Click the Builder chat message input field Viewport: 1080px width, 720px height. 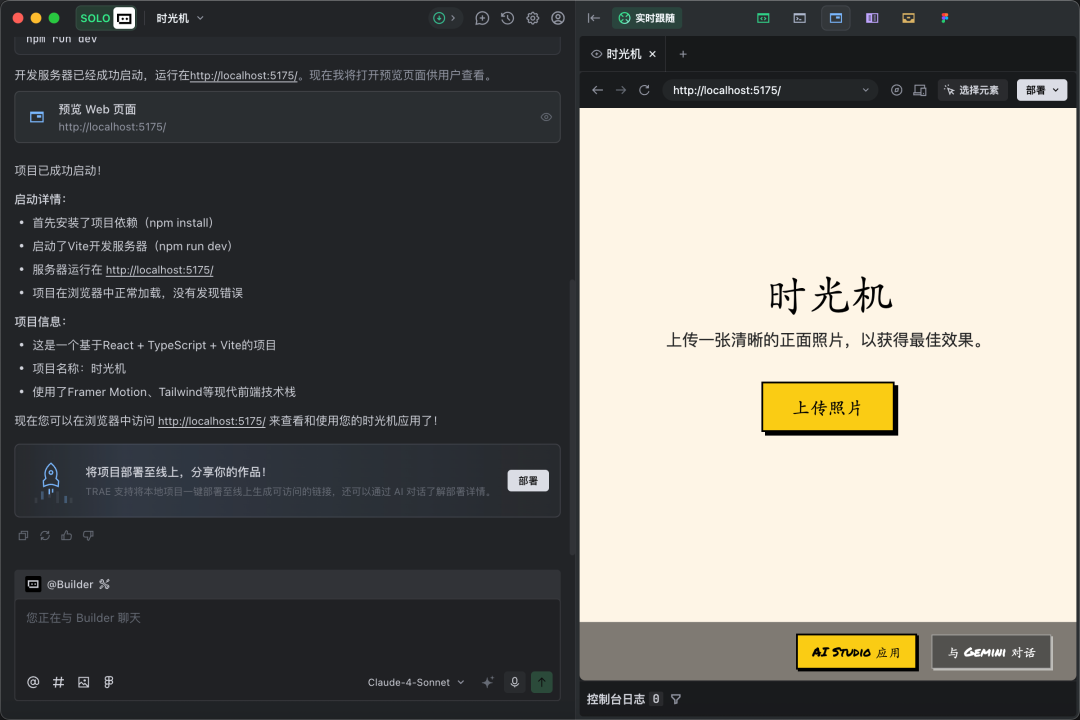tap(287, 630)
